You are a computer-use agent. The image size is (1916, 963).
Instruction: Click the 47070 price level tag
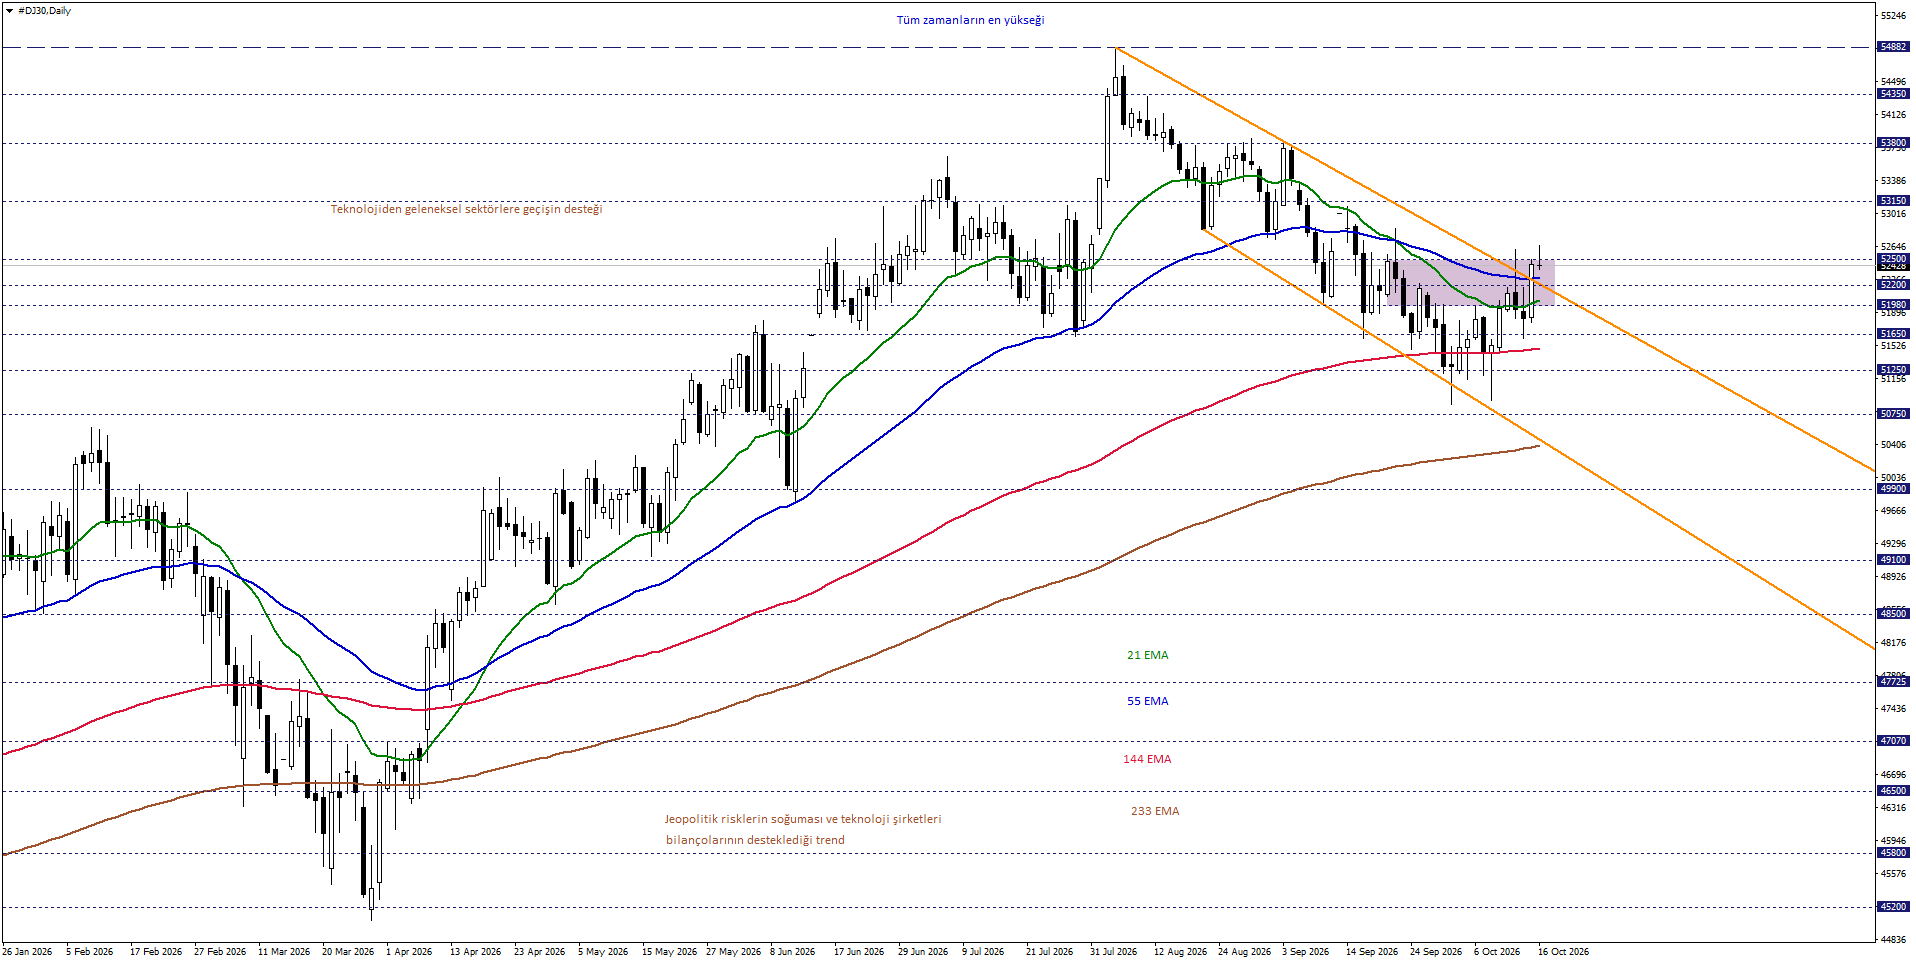point(1894,741)
